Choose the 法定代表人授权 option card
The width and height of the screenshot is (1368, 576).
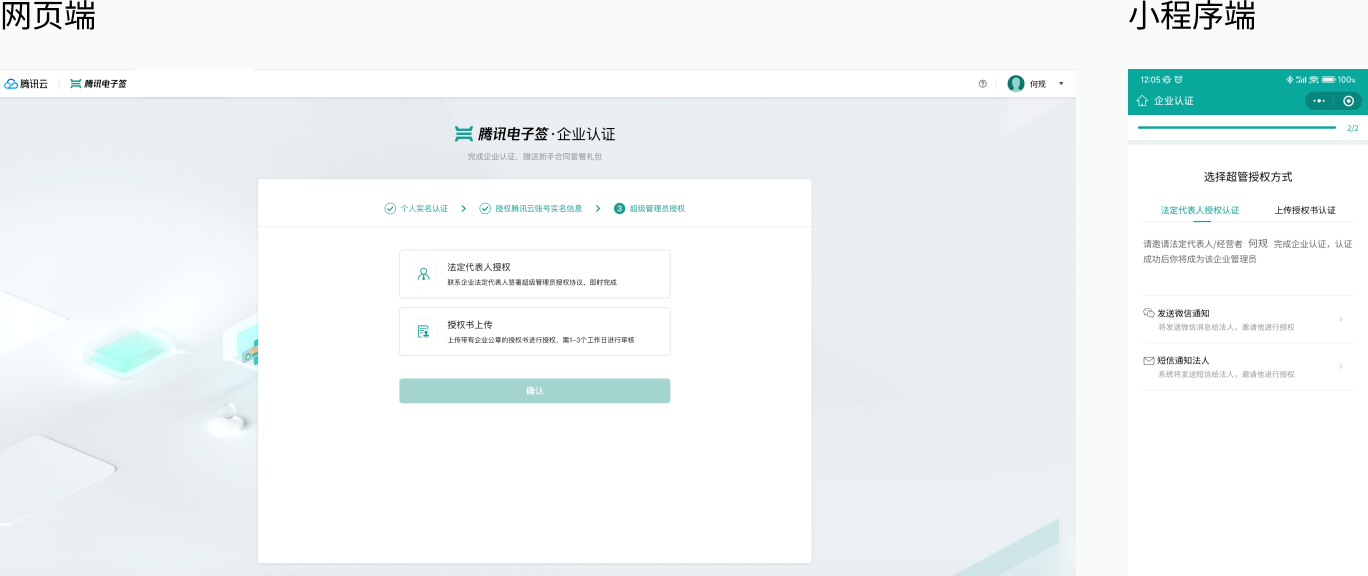(x=534, y=274)
